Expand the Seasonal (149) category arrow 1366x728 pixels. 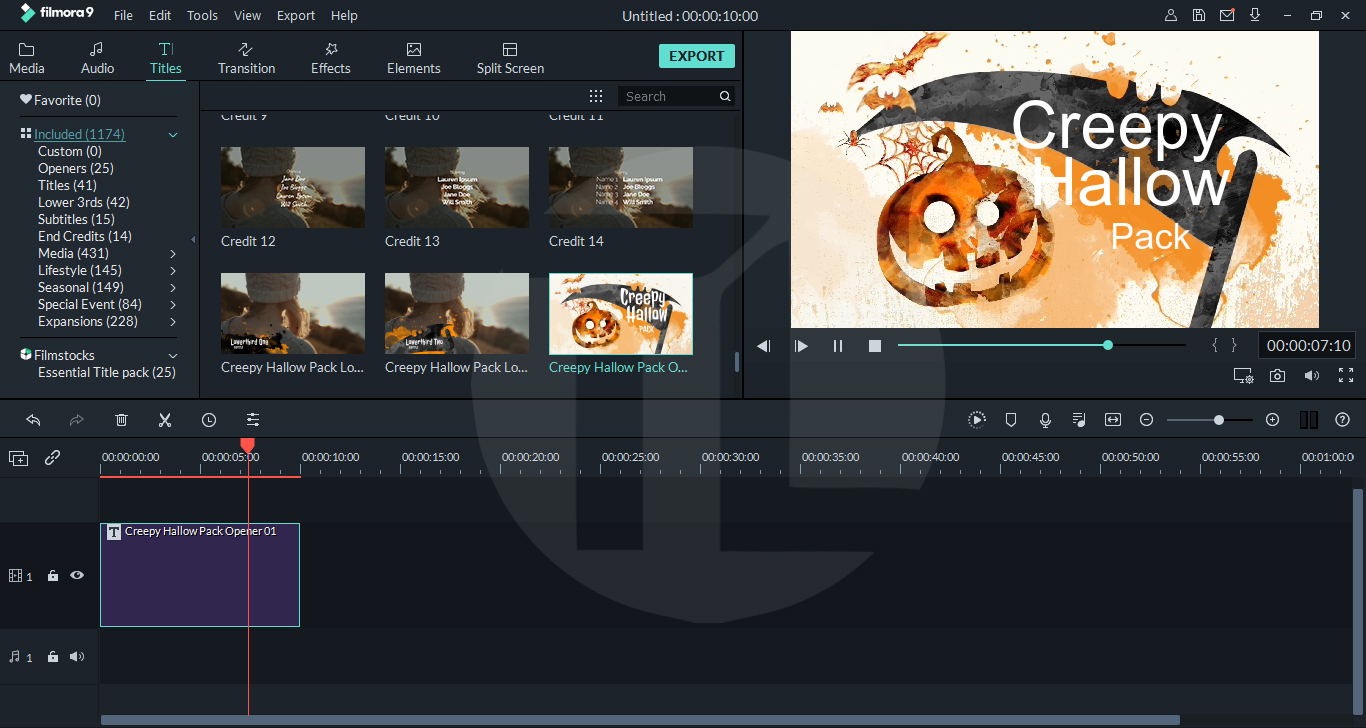click(173, 288)
